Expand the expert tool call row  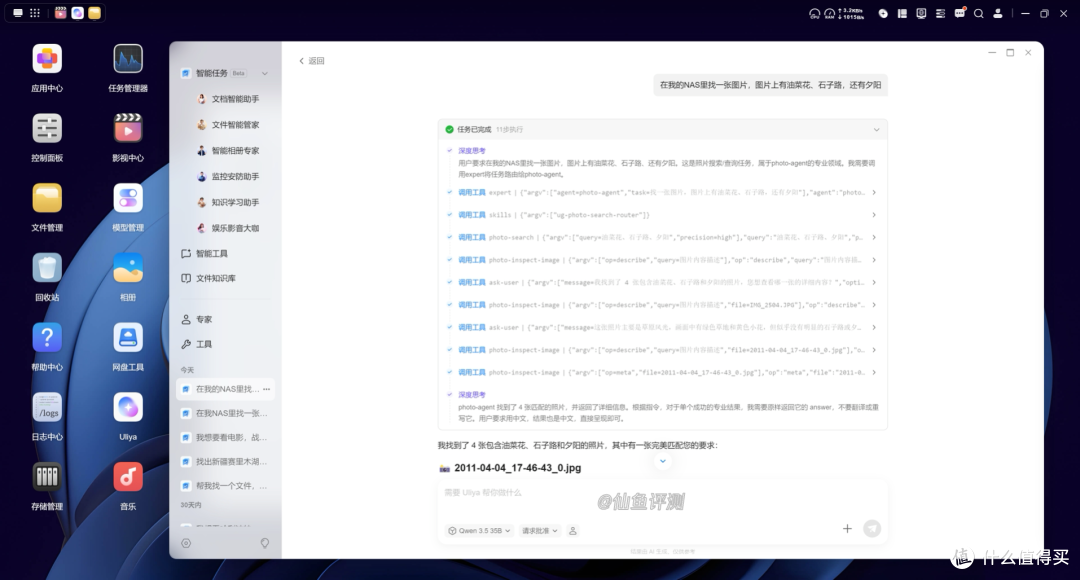(661, 193)
